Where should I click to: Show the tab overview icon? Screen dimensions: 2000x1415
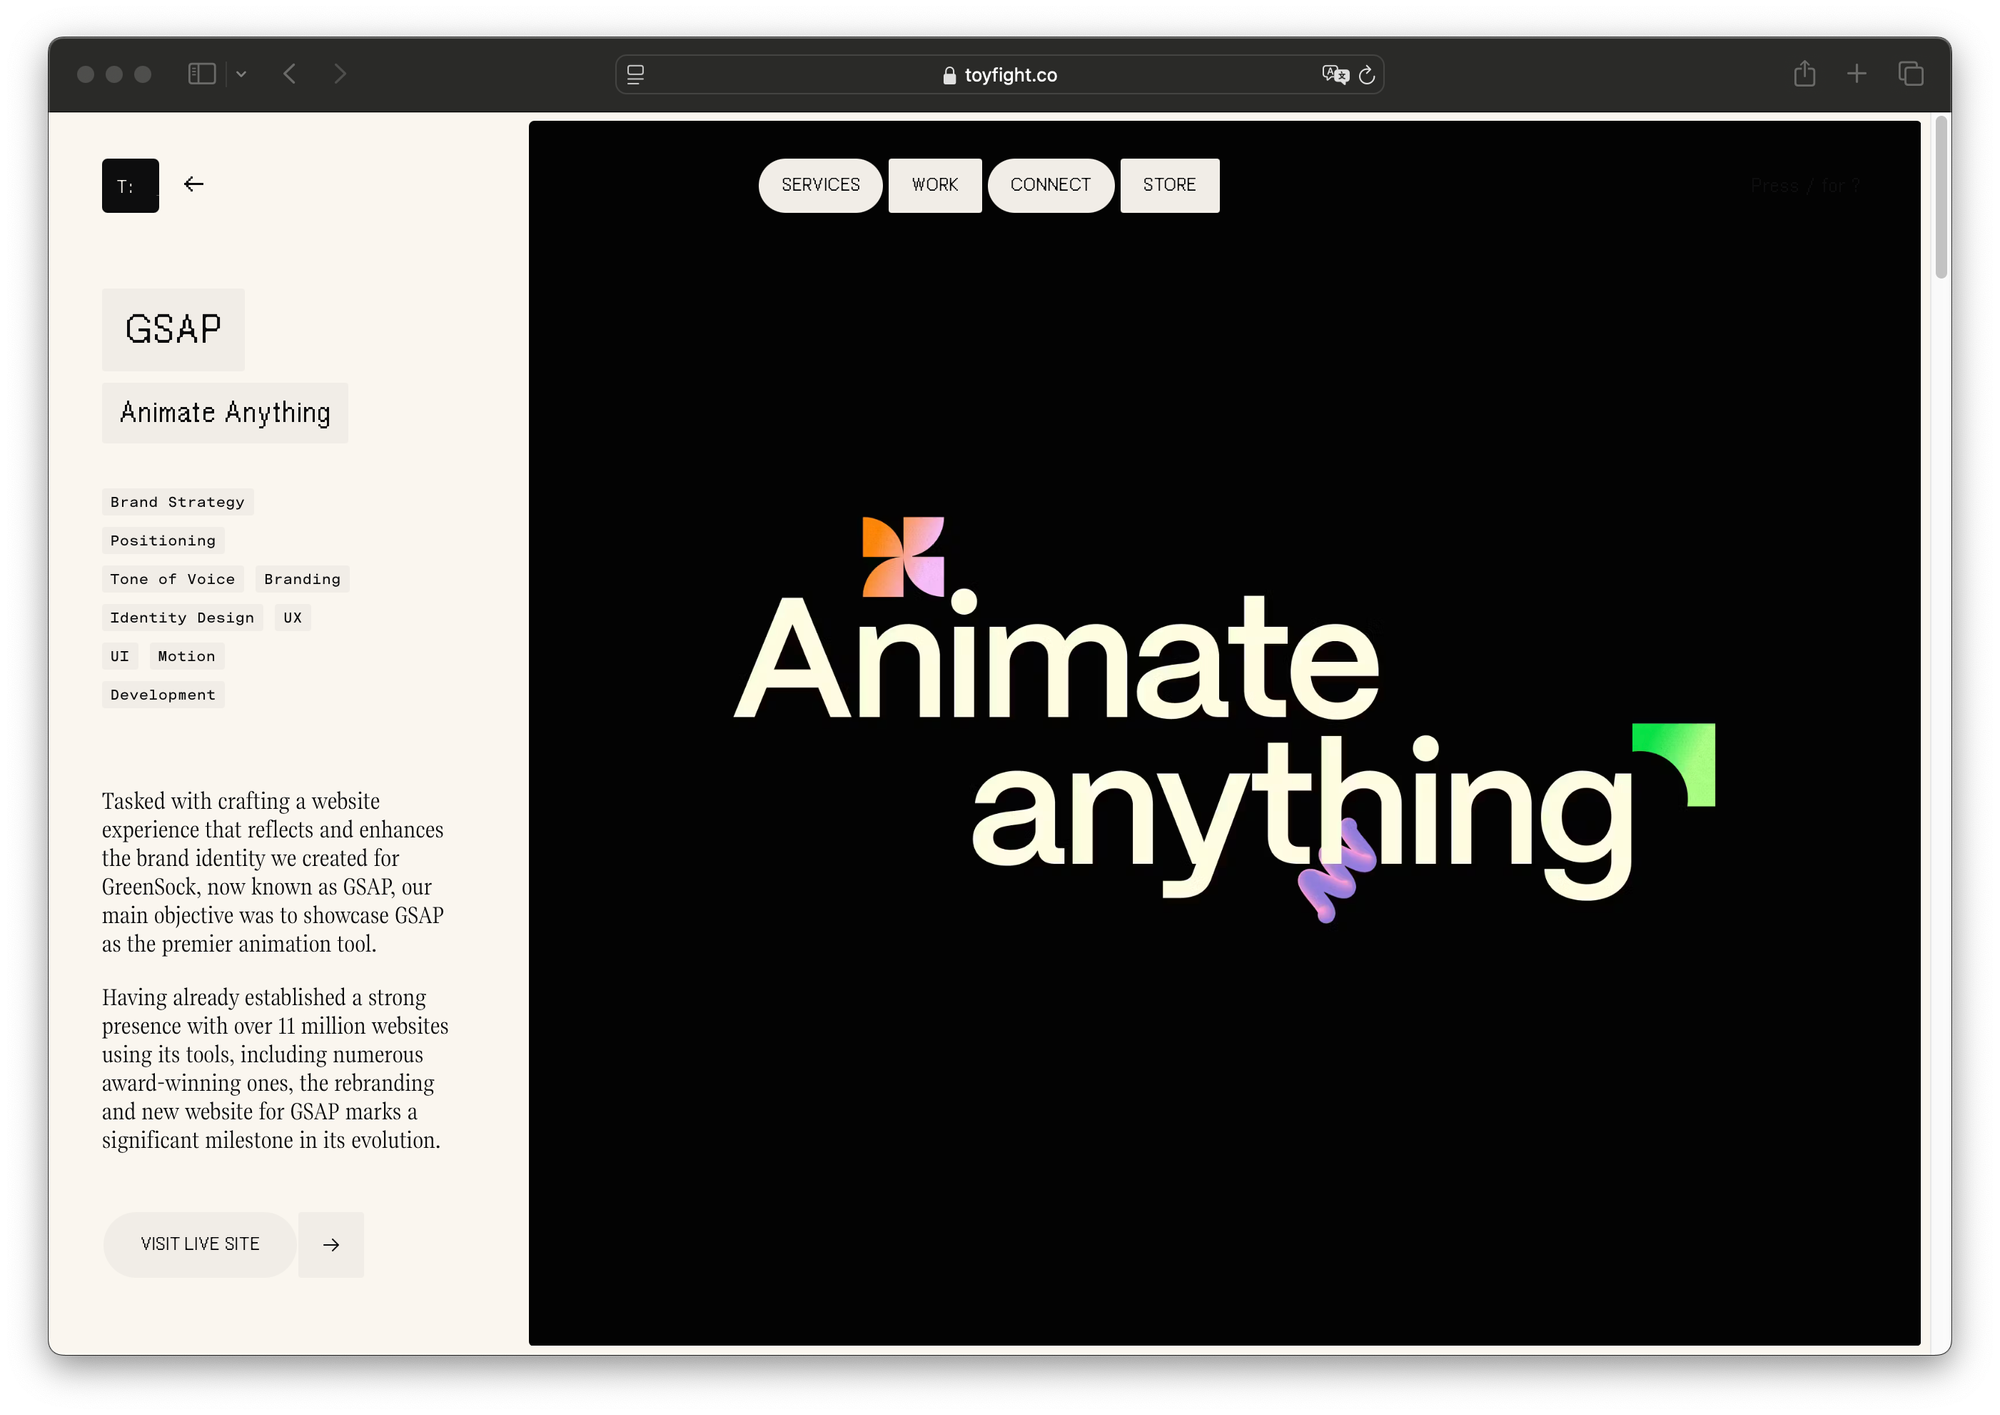pos(1910,74)
